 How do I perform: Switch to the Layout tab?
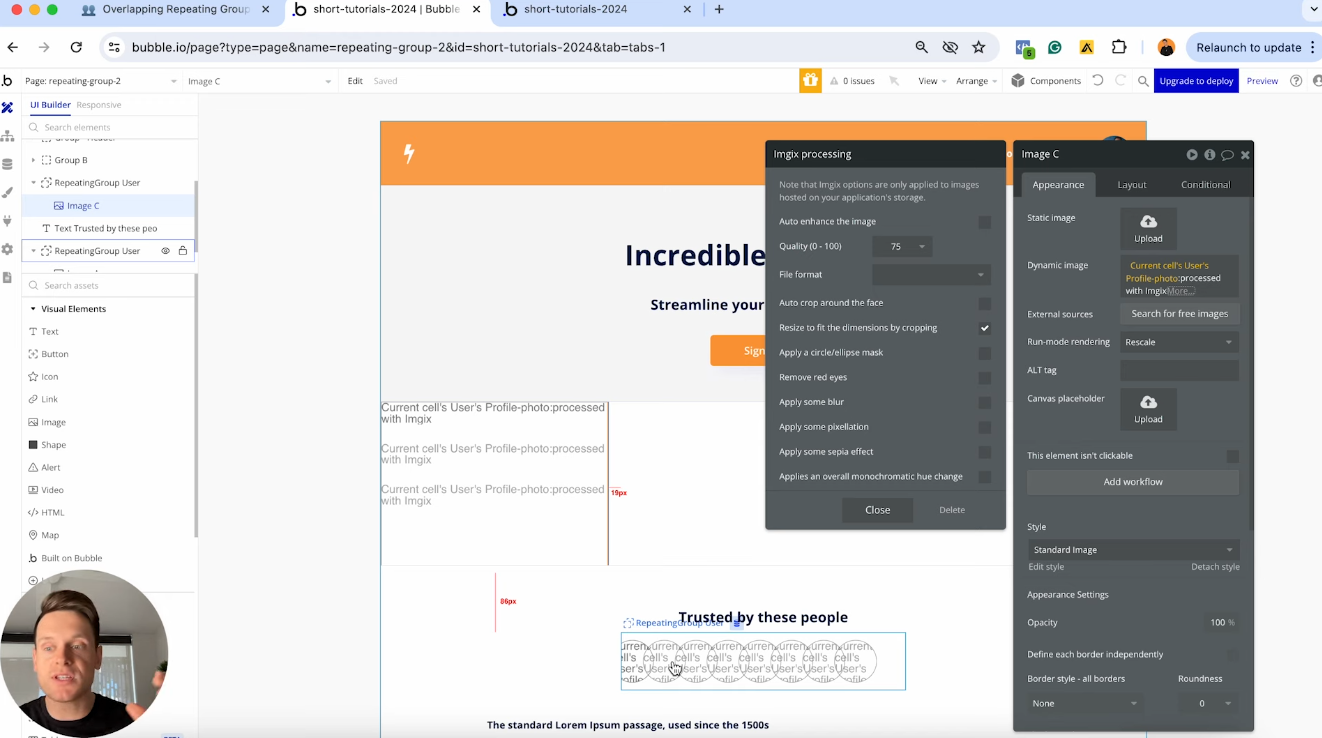tap(1131, 185)
